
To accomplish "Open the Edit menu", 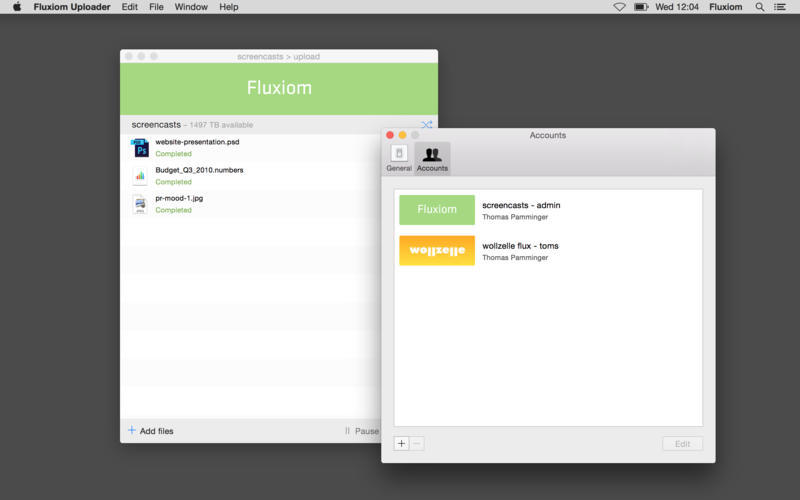I will pos(130,7).
